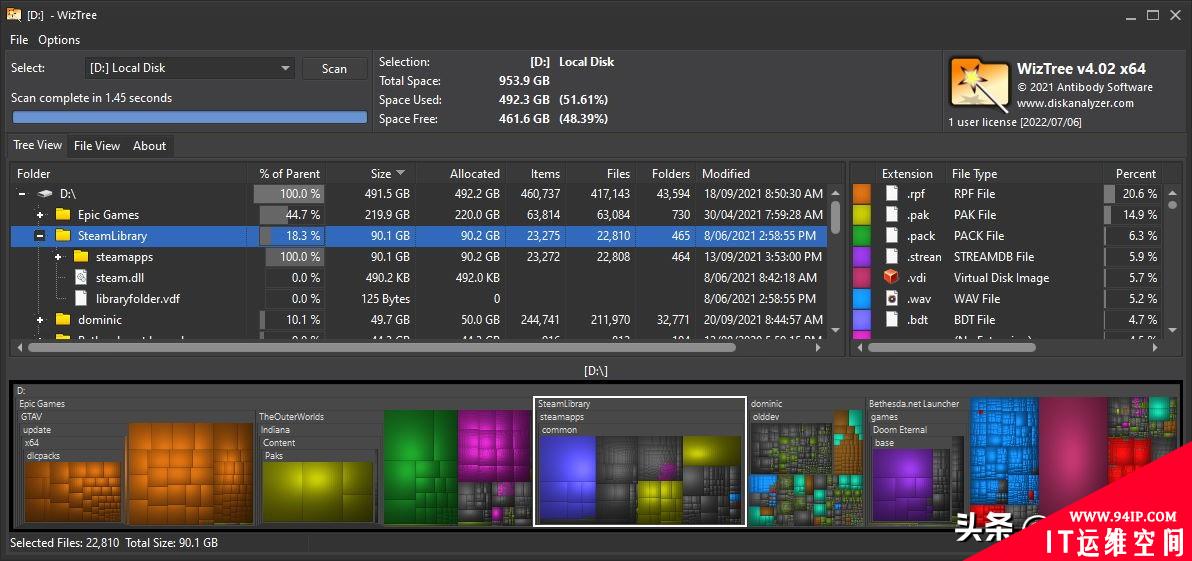Click the Folder column header

tap(128, 174)
